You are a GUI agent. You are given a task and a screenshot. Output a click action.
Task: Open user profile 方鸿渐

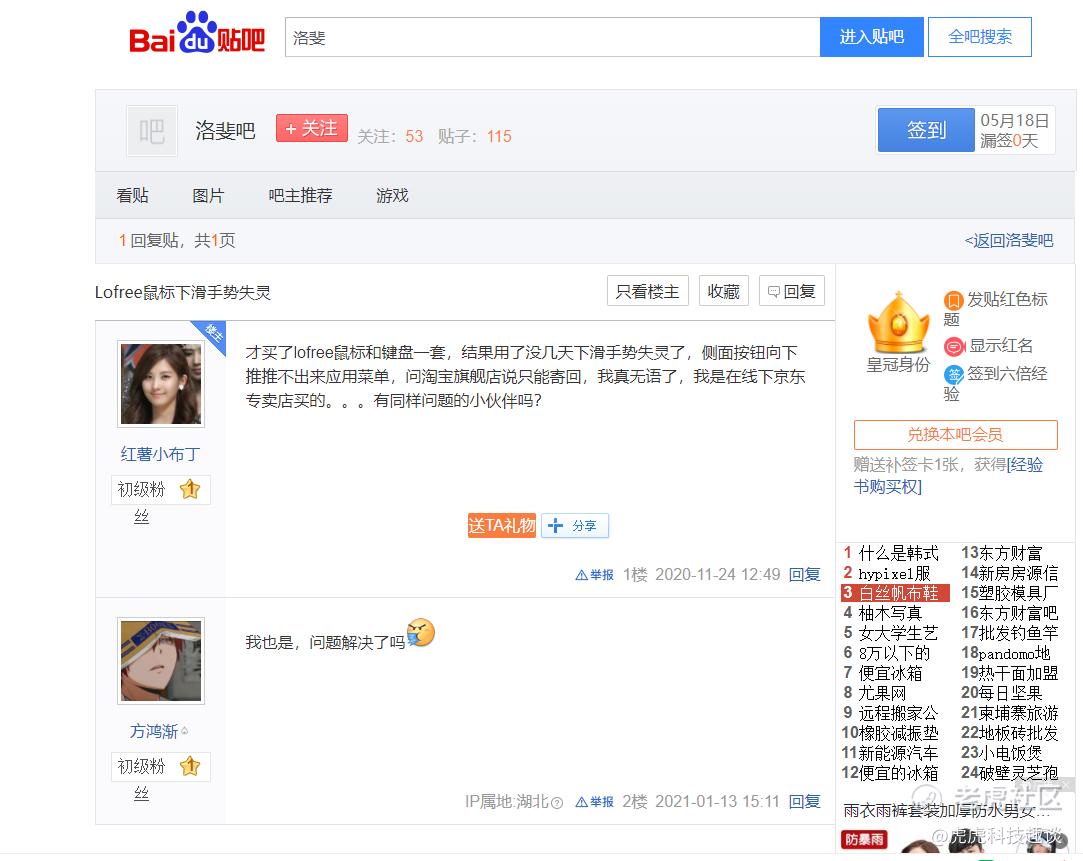coord(154,731)
